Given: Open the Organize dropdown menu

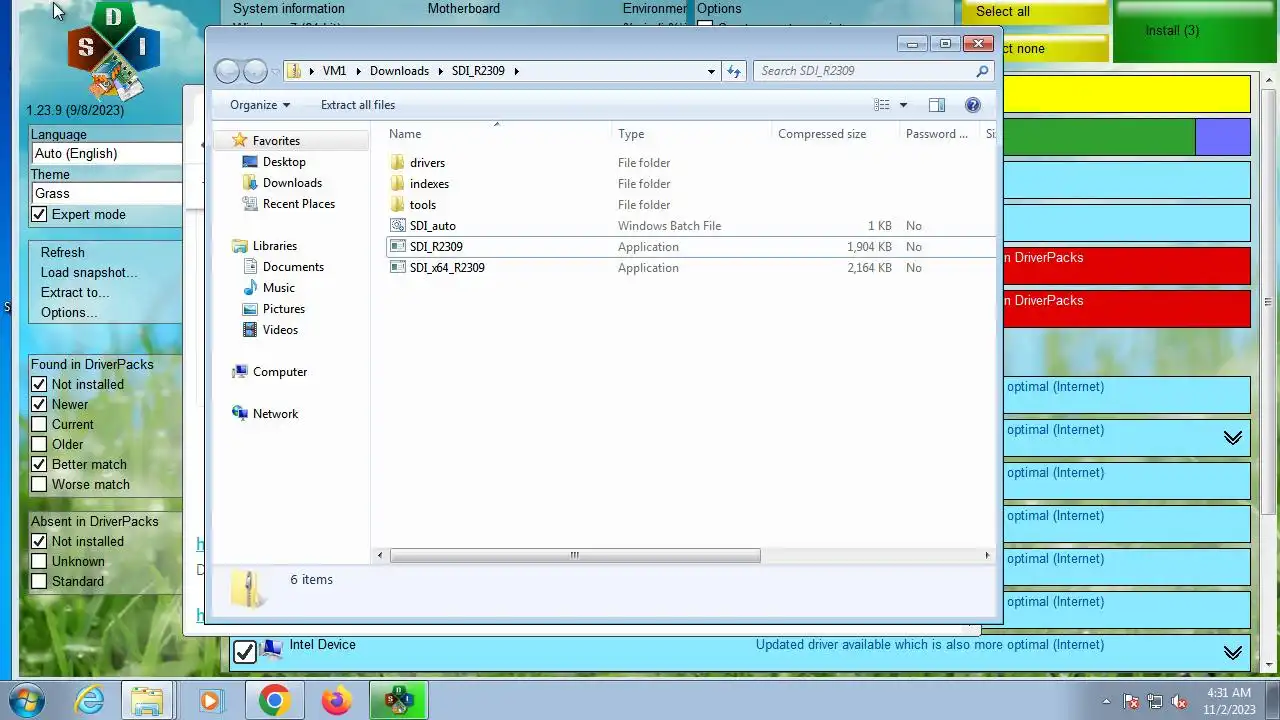Looking at the screenshot, I should click(259, 105).
